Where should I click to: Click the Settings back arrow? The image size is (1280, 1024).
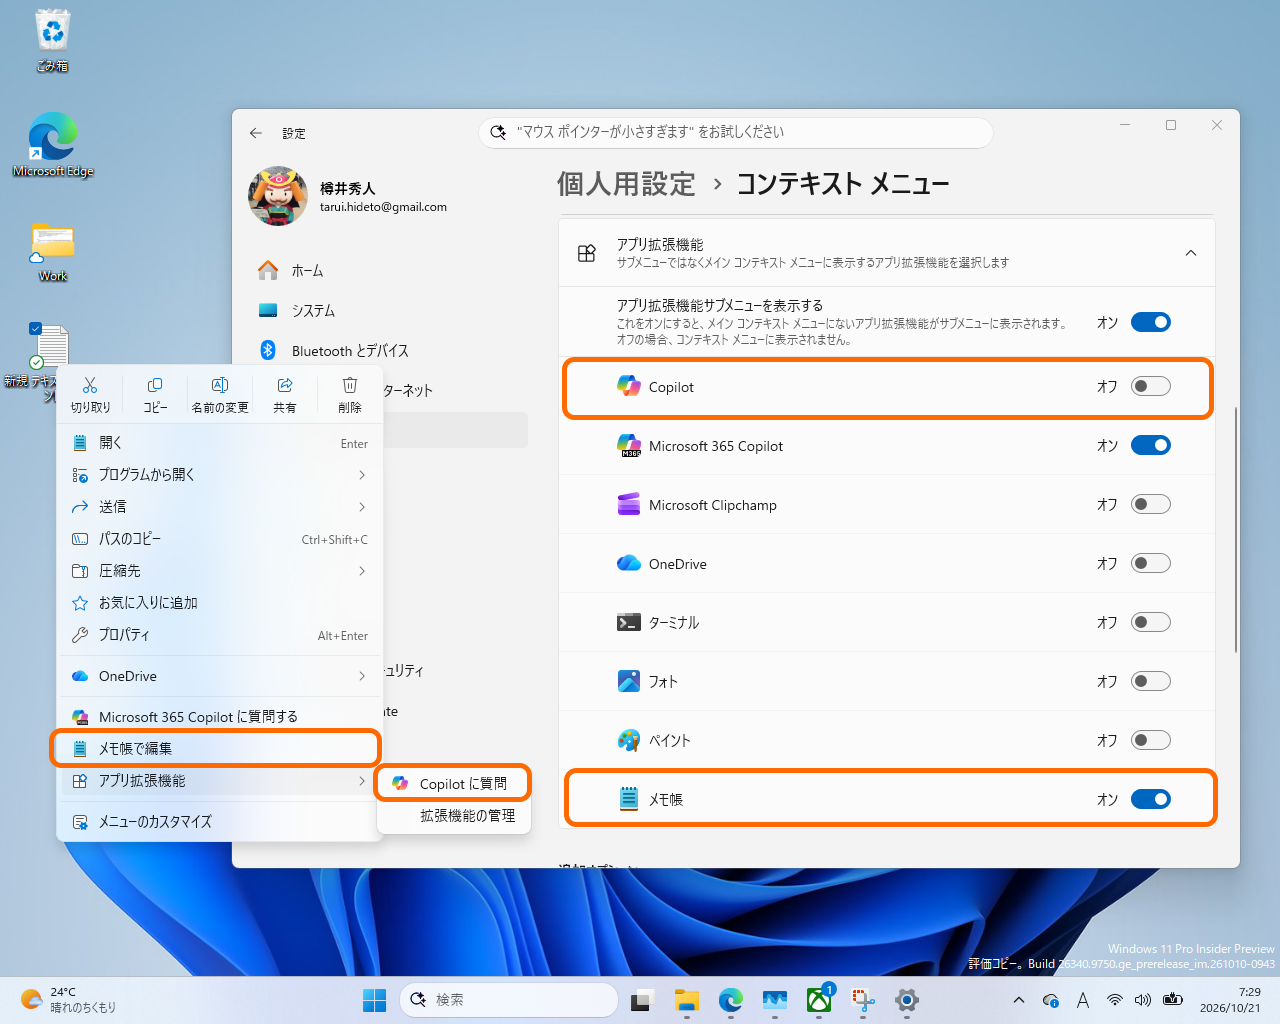click(256, 133)
